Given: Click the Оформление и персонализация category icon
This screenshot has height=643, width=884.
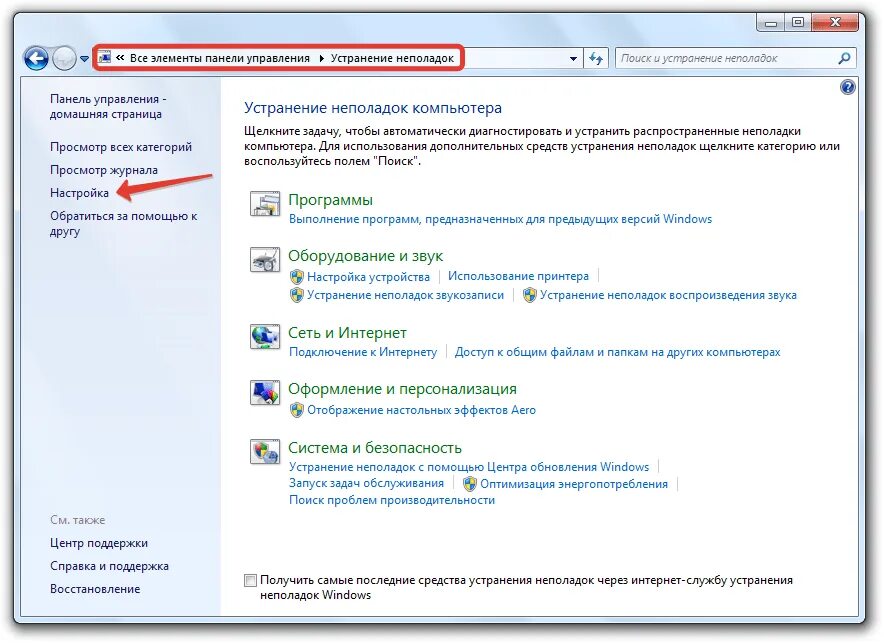Looking at the screenshot, I should 265,393.
